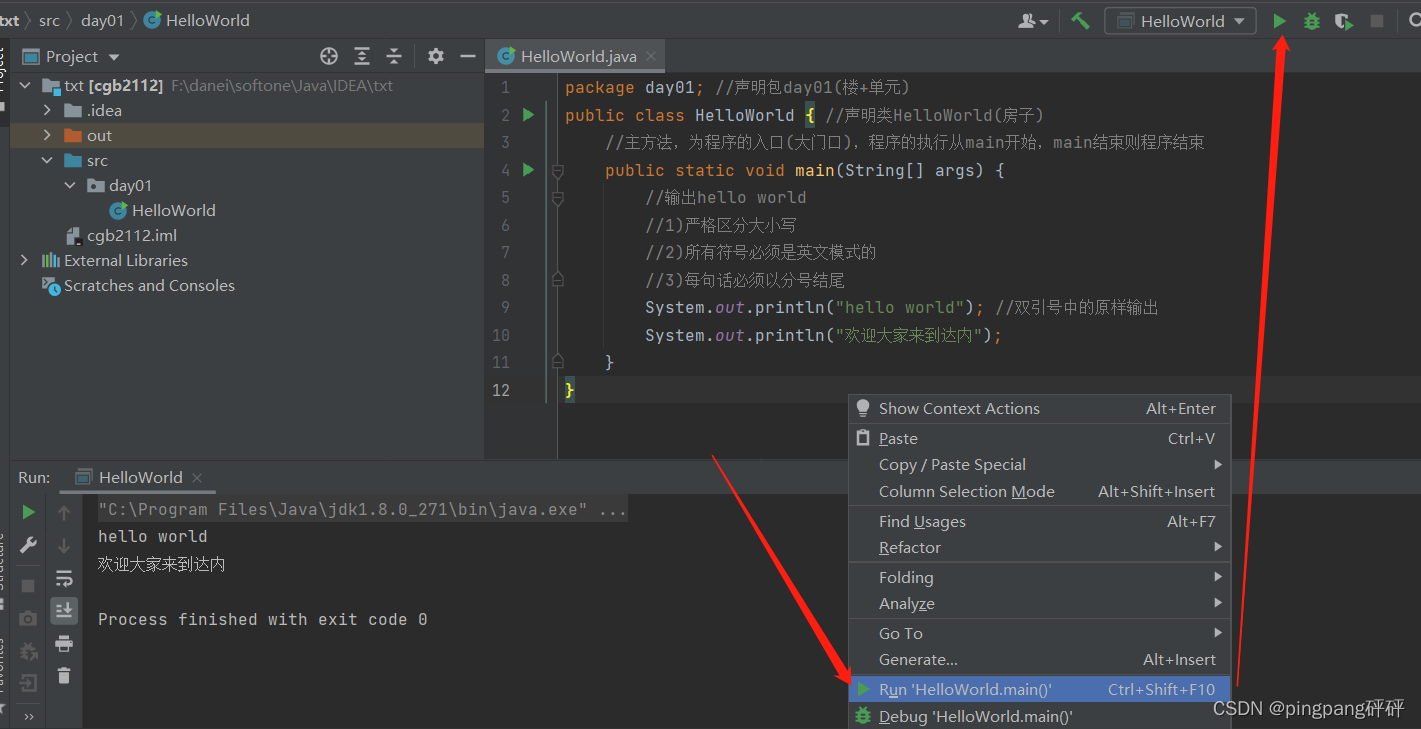Toggle soft-wrap in Run console
The width and height of the screenshot is (1421, 729).
tap(64, 578)
